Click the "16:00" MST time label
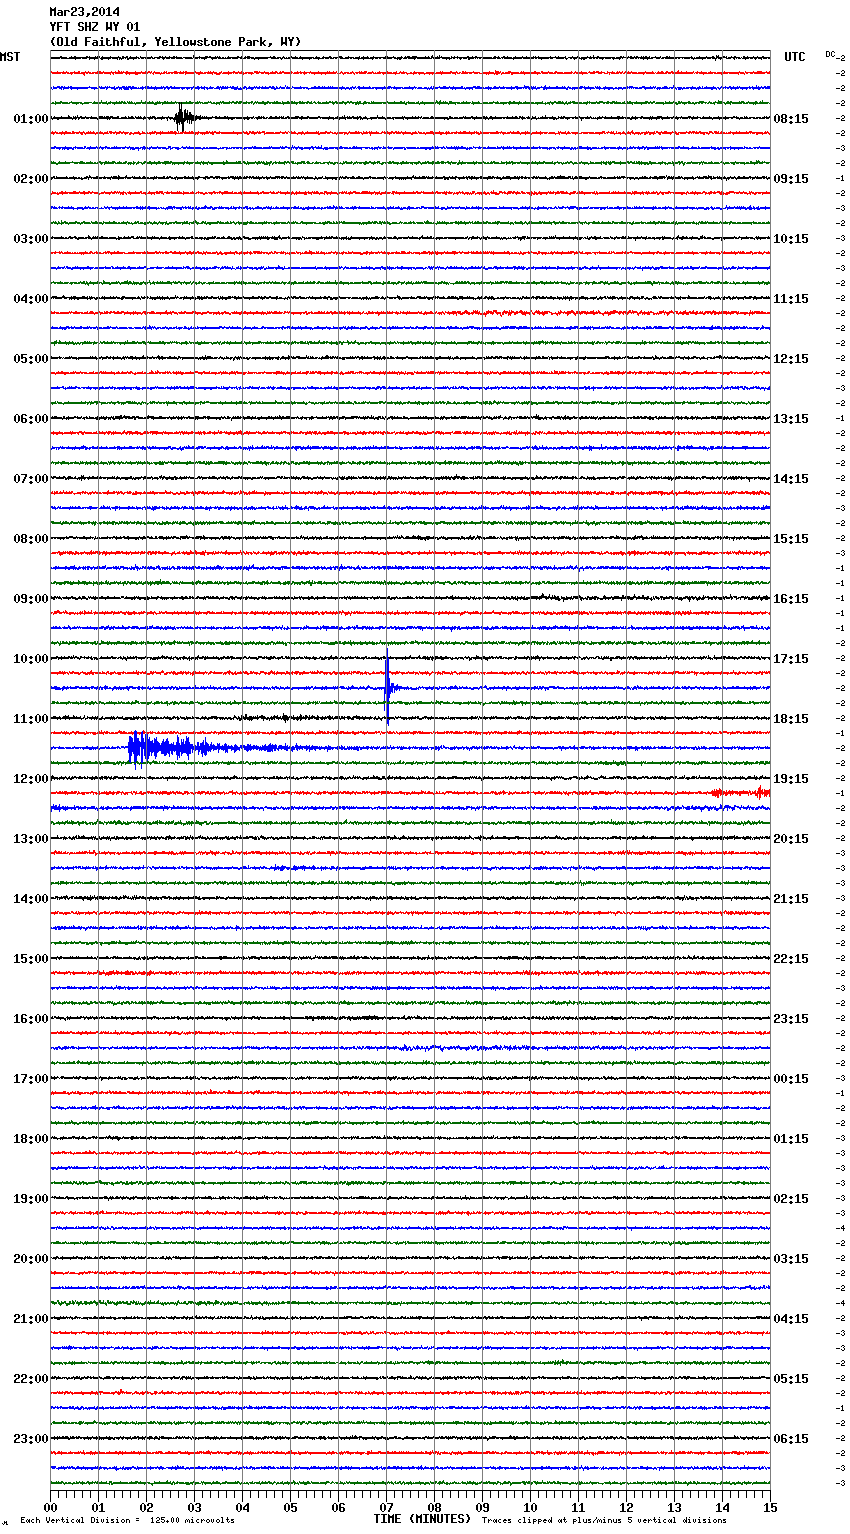 [x=31, y=1019]
